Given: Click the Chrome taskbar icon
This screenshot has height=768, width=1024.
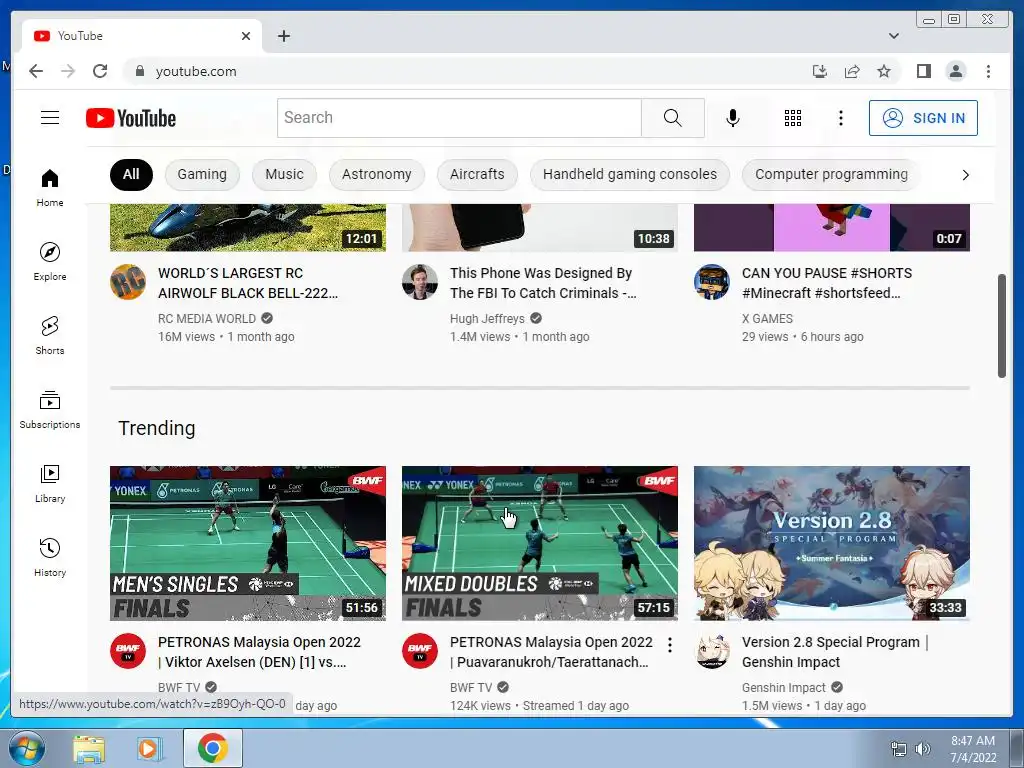Looking at the screenshot, I should (212, 748).
